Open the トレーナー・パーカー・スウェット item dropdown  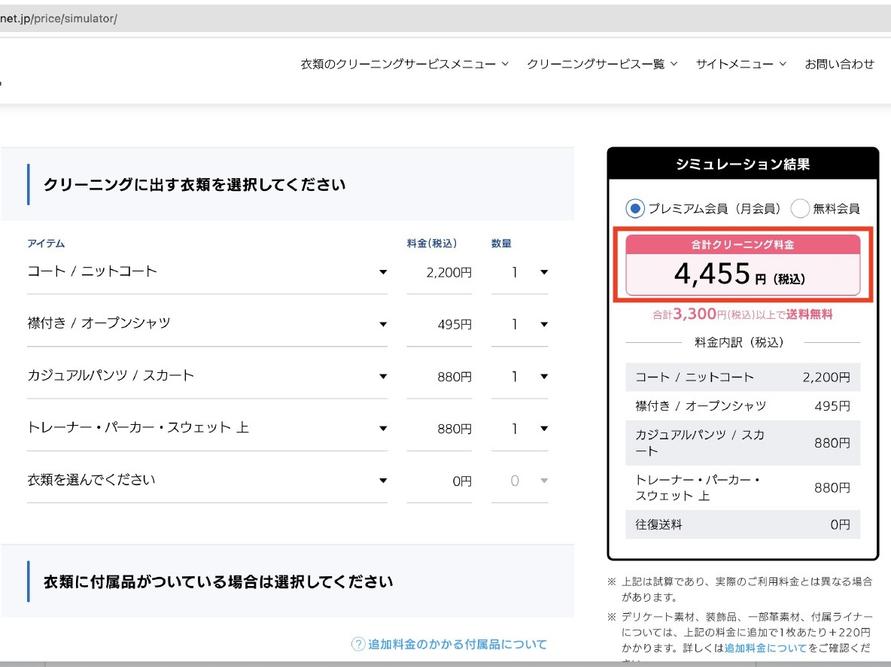coord(207,428)
